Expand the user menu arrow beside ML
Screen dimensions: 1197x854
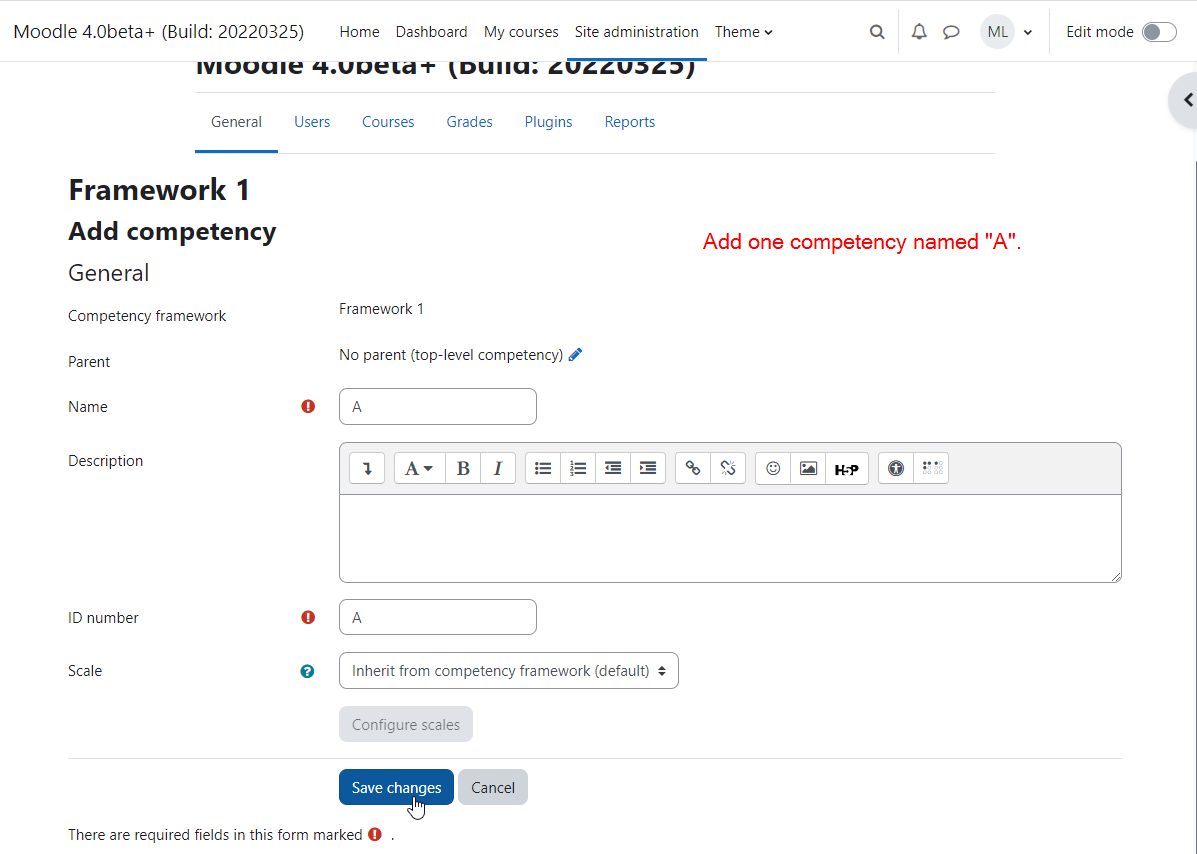1028,33
